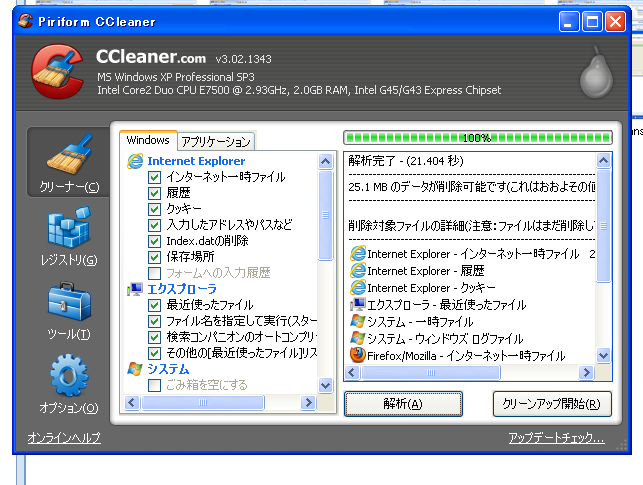Click icon of システム - 一時ファイル result

pos(358,321)
